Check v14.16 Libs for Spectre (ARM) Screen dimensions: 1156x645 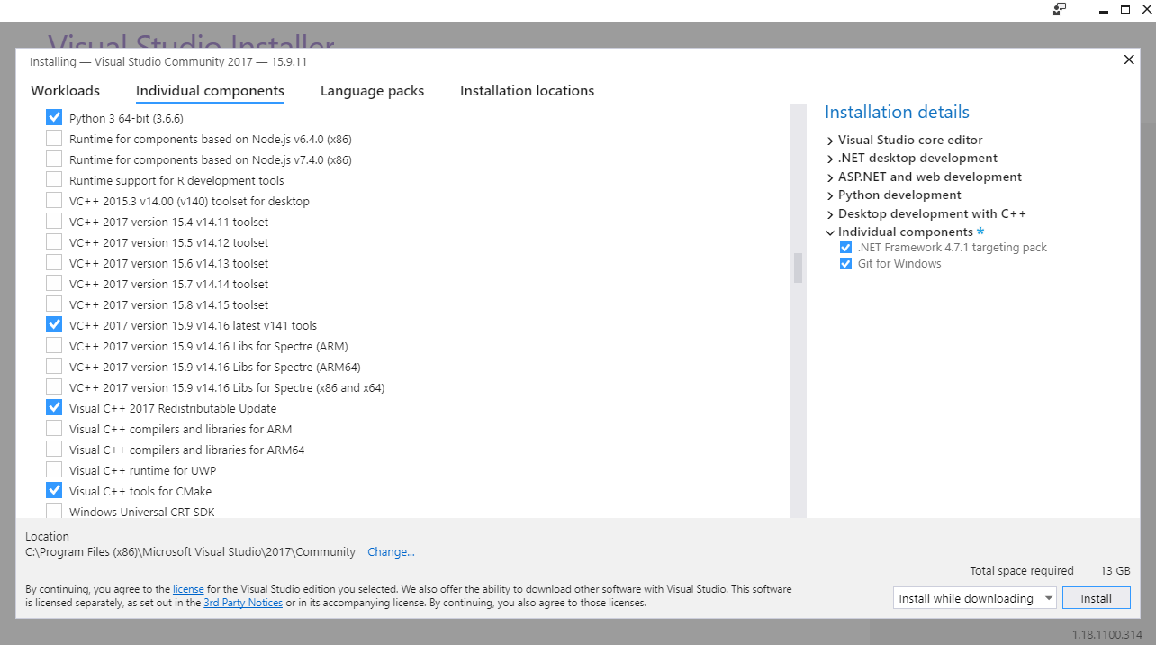54,345
